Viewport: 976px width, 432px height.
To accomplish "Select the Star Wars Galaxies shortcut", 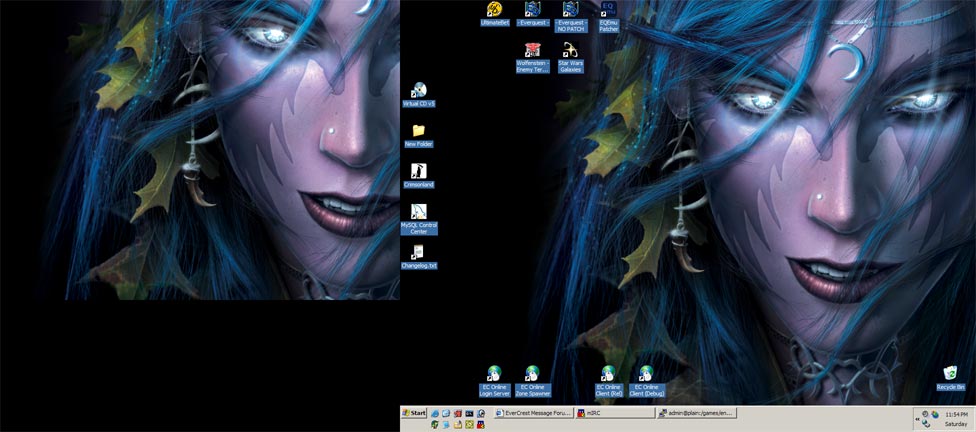I will coord(571,57).
